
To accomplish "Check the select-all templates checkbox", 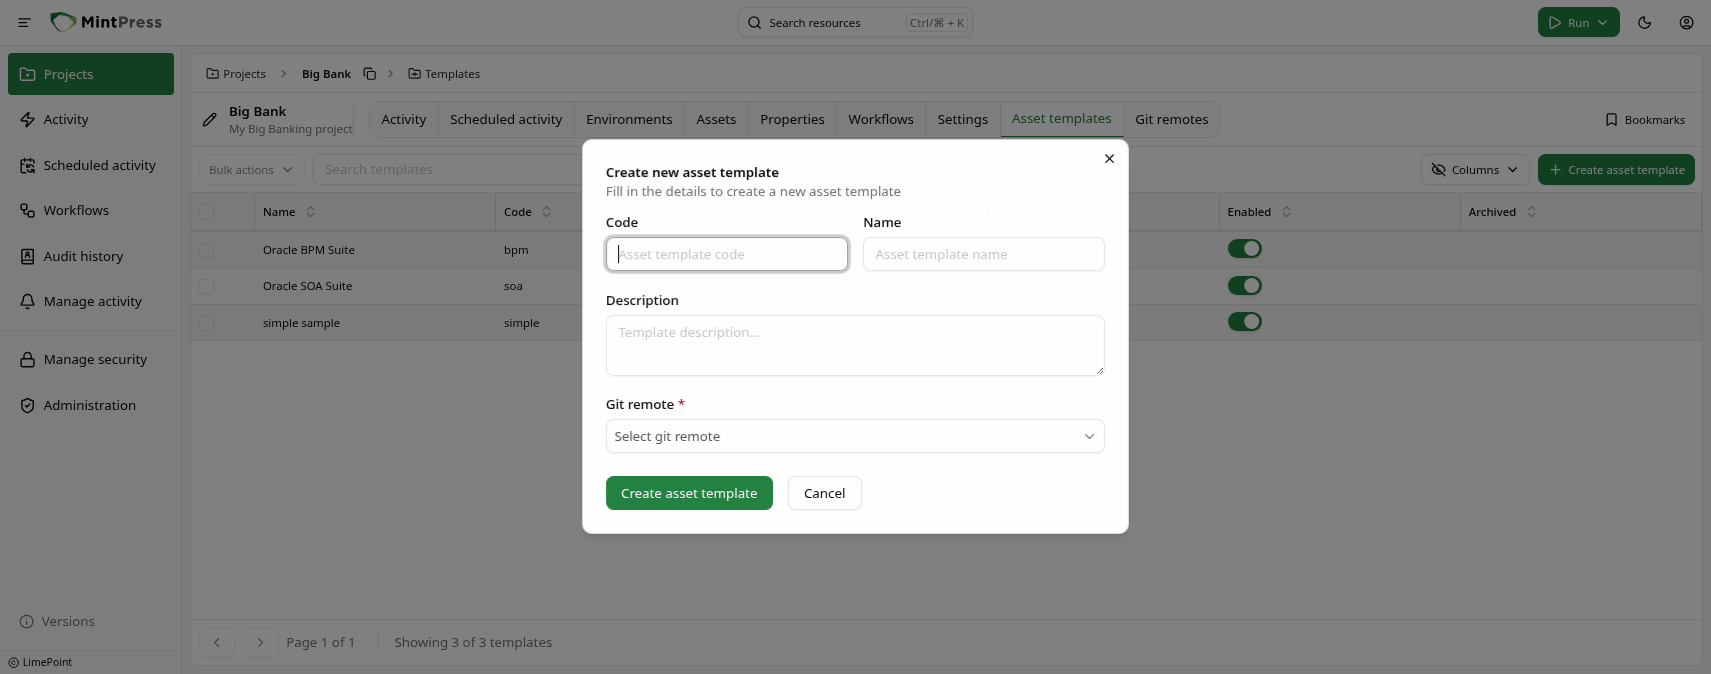I will [x=206, y=212].
